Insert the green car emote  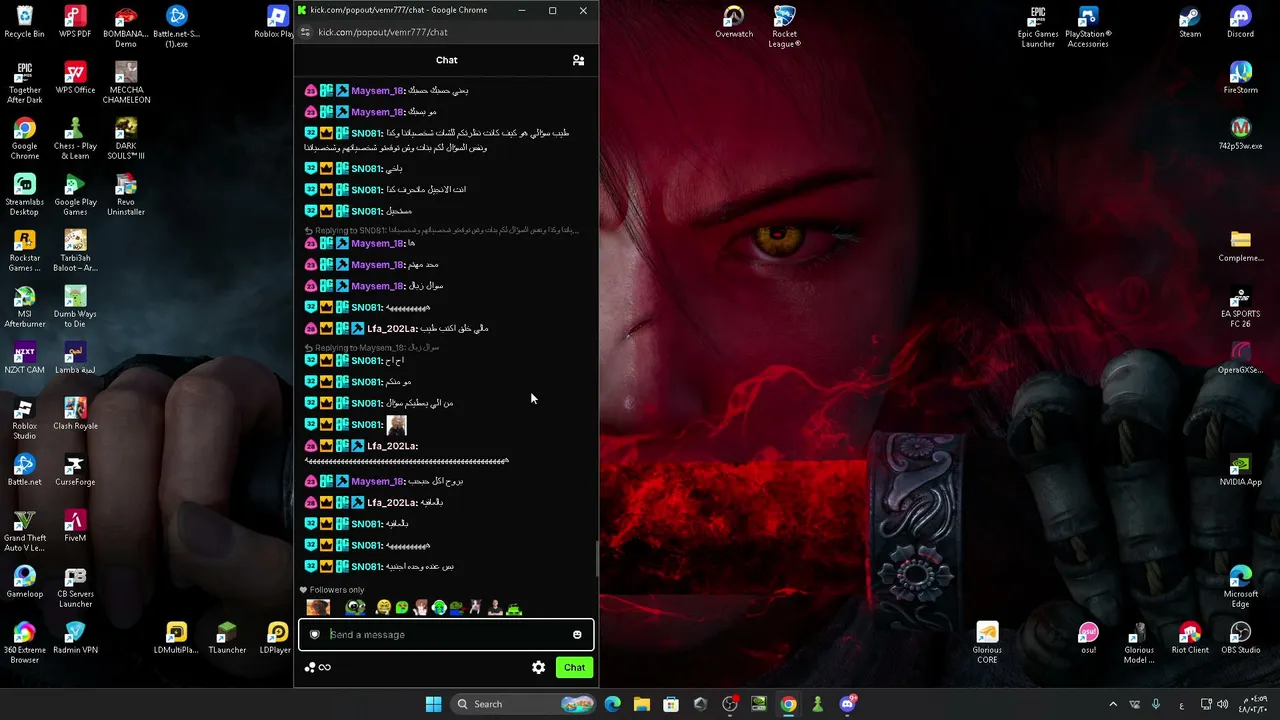[514, 607]
